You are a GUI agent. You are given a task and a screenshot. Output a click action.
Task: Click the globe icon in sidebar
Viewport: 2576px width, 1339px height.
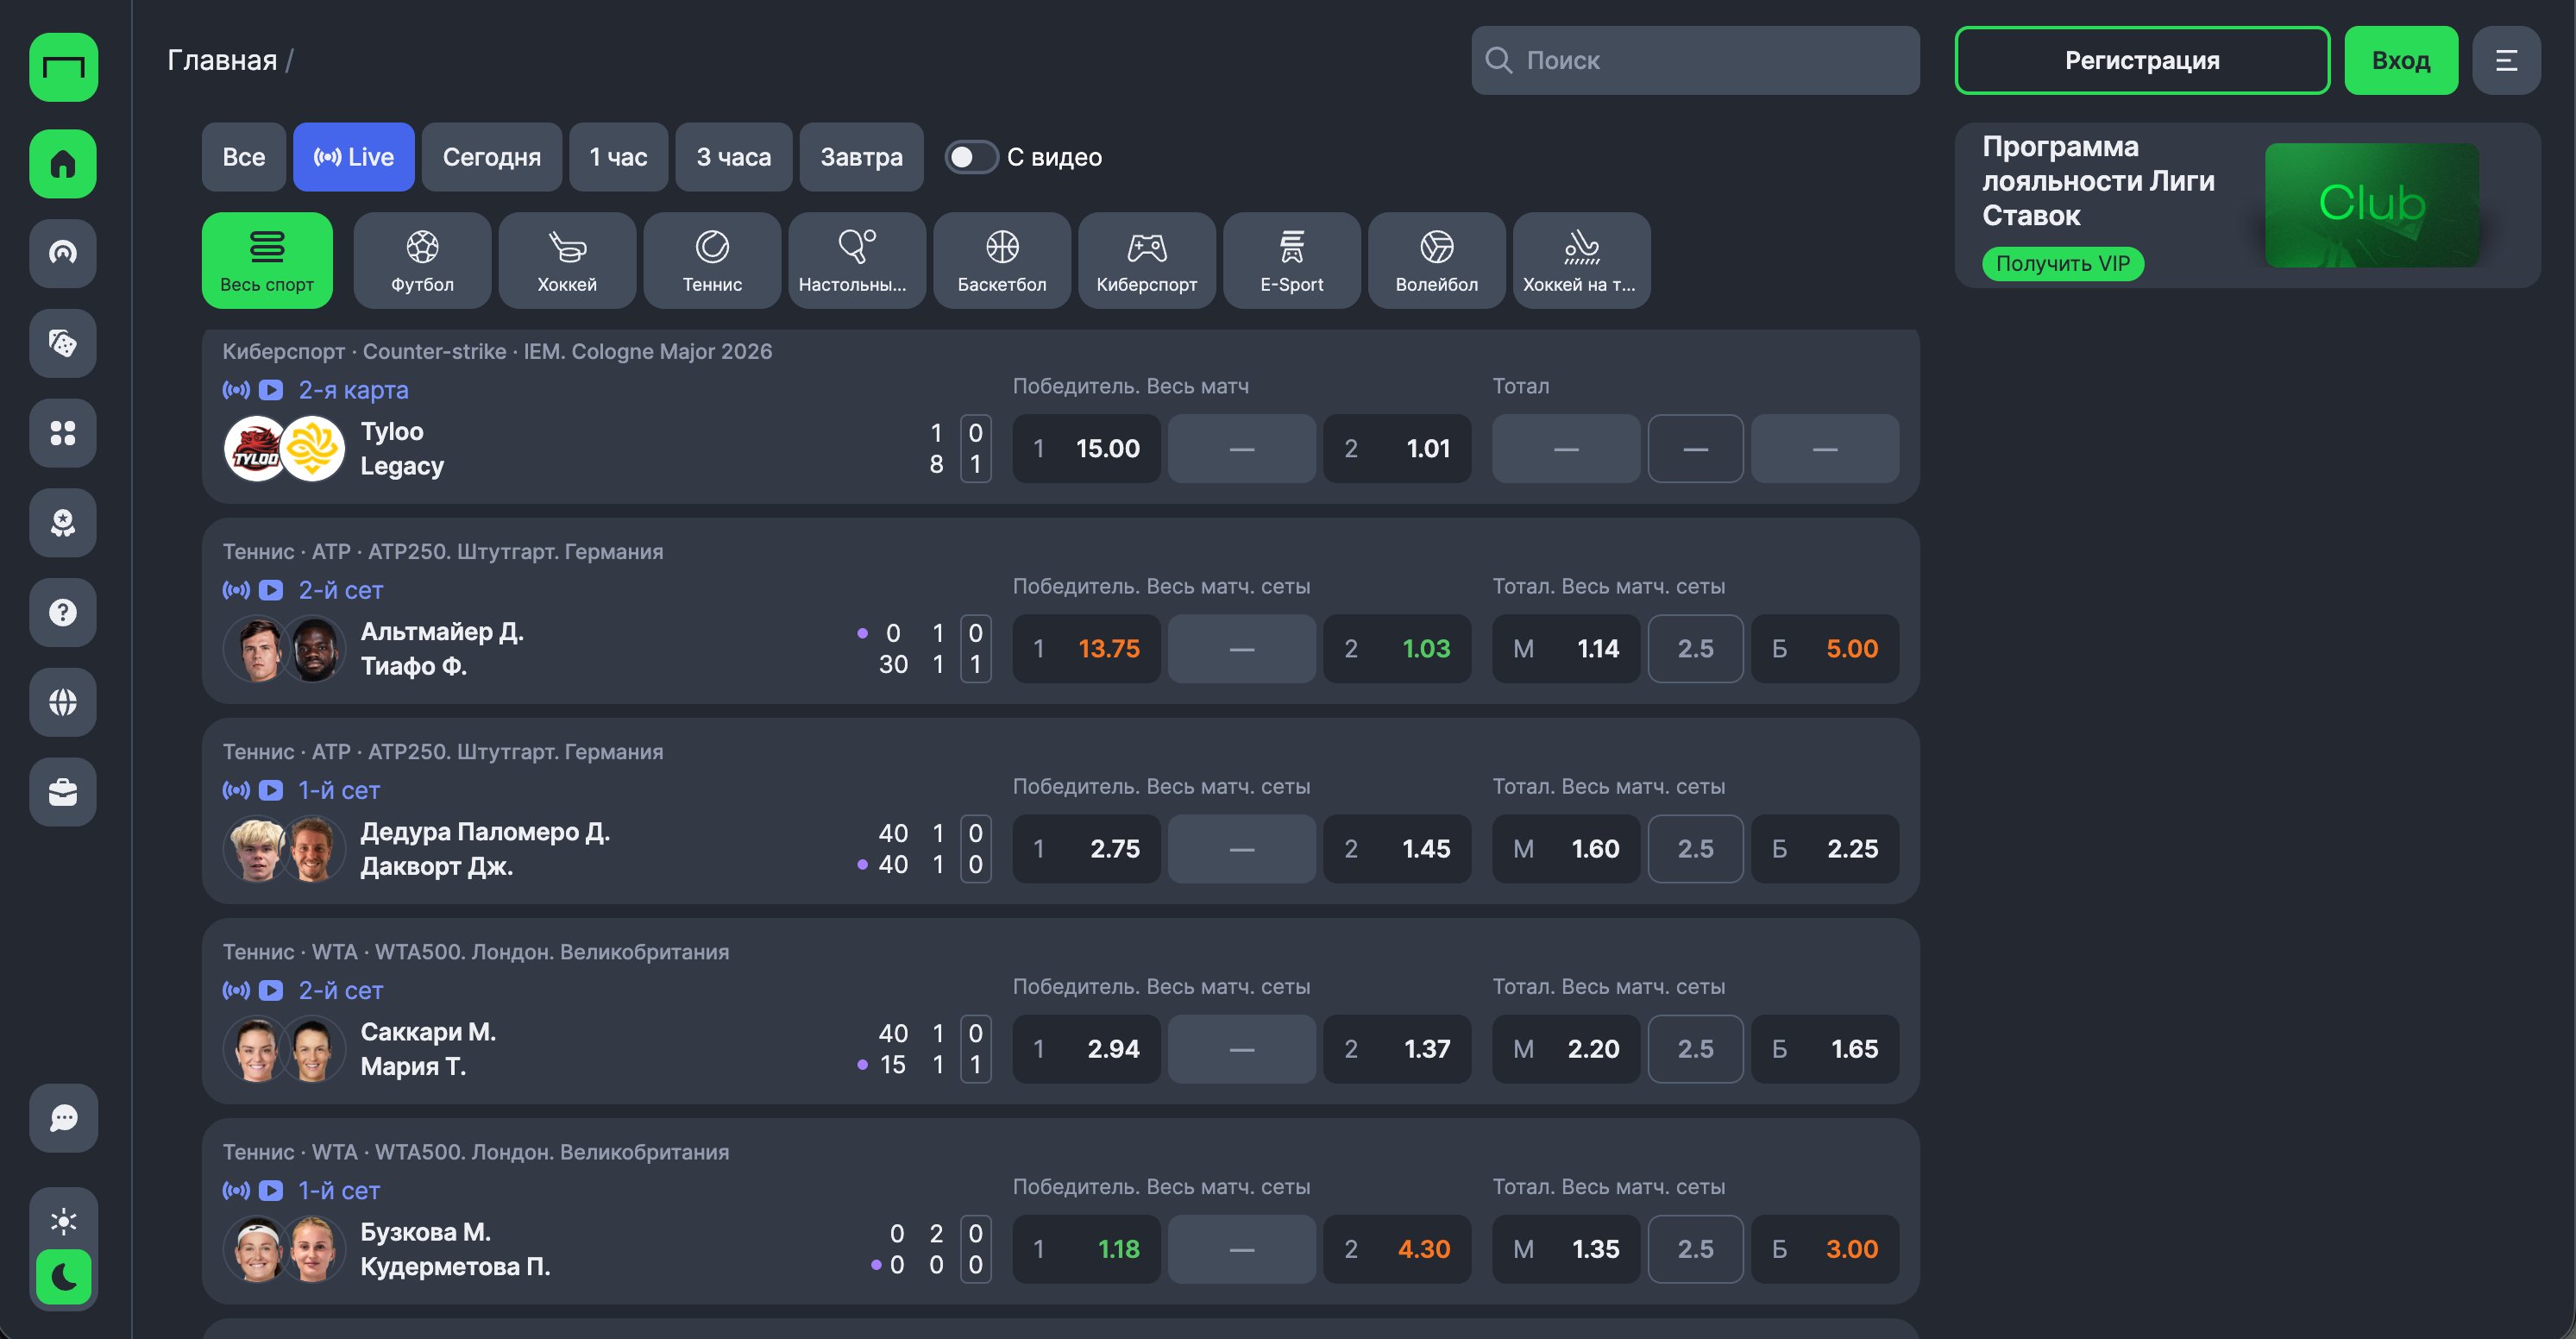pos(63,702)
